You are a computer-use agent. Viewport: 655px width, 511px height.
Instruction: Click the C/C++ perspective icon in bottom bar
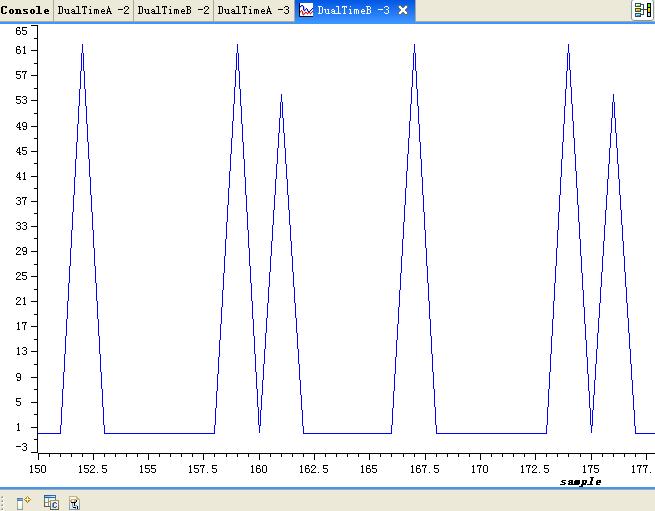pyautogui.click(x=51, y=502)
